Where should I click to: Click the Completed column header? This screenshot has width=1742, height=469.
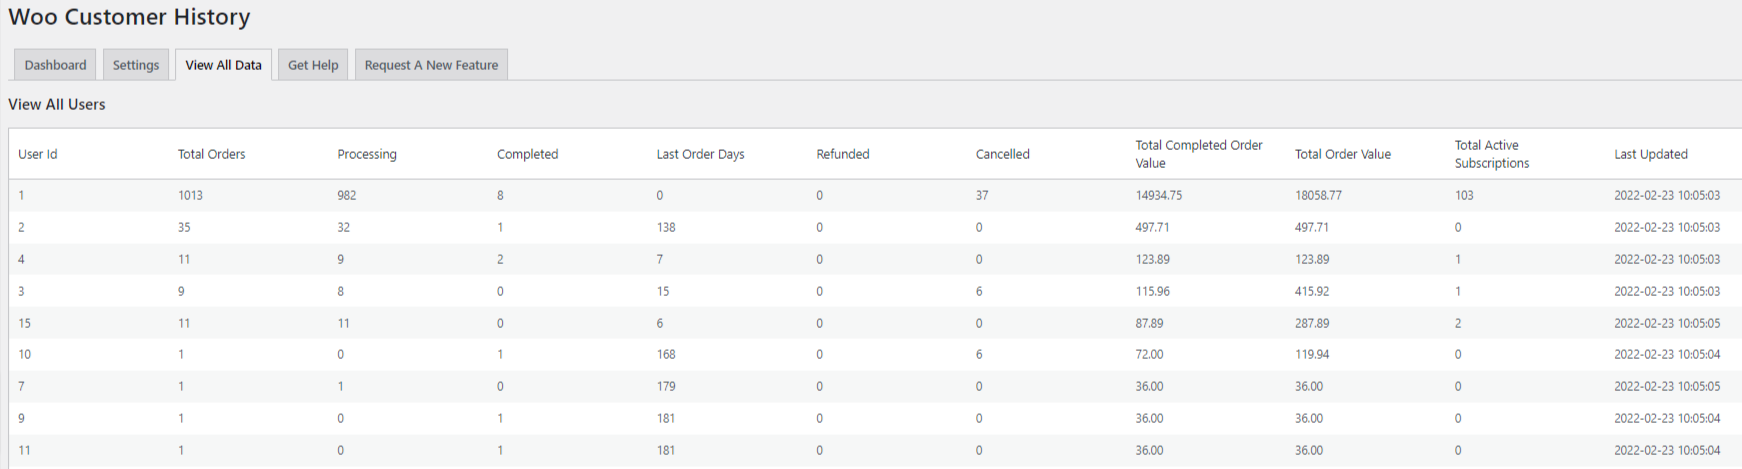point(527,154)
